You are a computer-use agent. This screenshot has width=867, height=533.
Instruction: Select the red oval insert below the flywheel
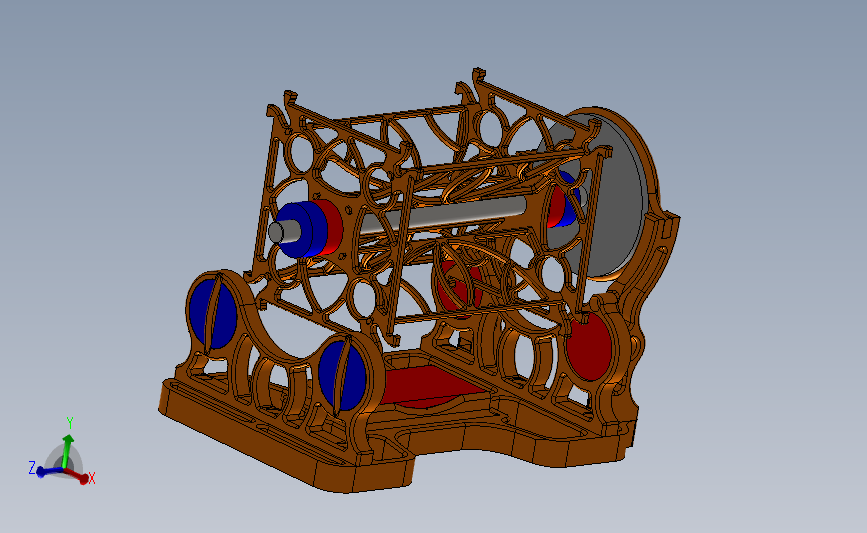[x=590, y=347]
